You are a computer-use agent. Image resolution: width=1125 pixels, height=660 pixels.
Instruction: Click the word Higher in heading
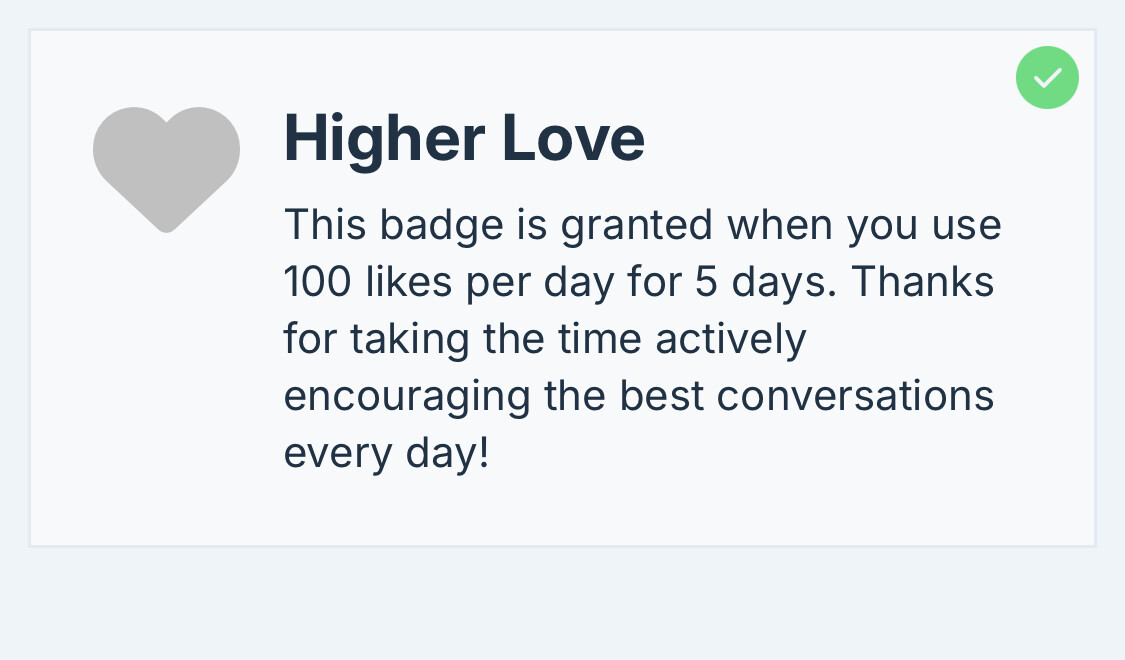[x=385, y=141]
